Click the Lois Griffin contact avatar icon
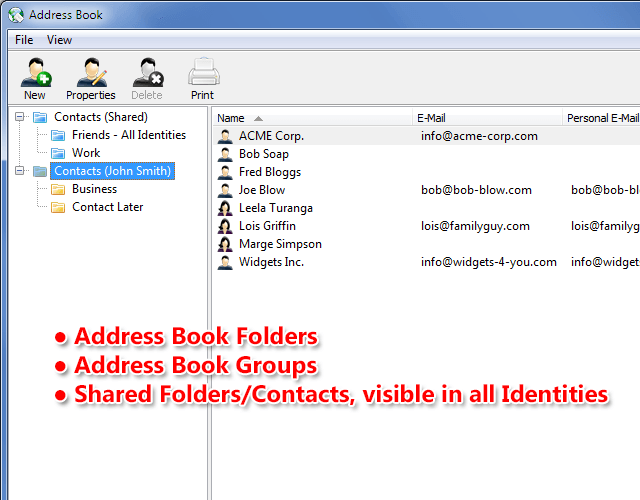640x500 pixels. (x=225, y=226)
